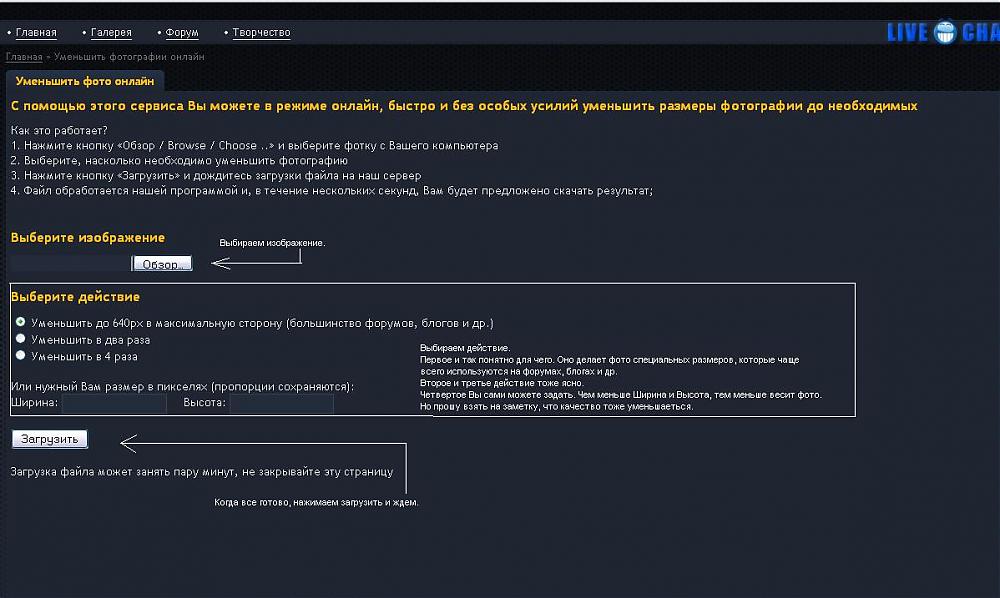This screenshot has height=598, width=1000.
Task: Click the Live Chat smiley face icon
Action: point(945,33)
